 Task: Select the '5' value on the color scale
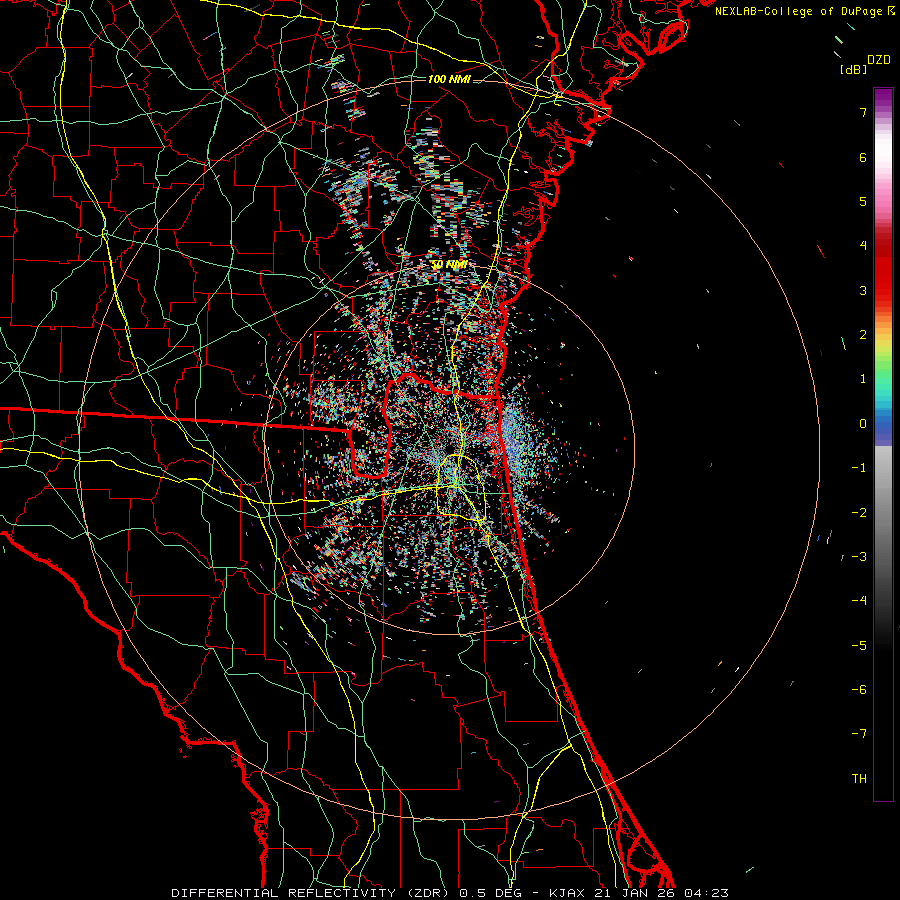(863, 201)
